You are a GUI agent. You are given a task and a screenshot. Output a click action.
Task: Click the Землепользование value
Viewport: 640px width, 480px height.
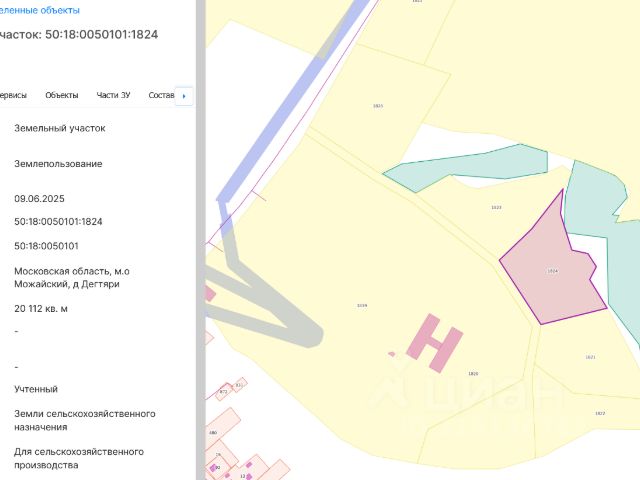(x=58, y=164)
